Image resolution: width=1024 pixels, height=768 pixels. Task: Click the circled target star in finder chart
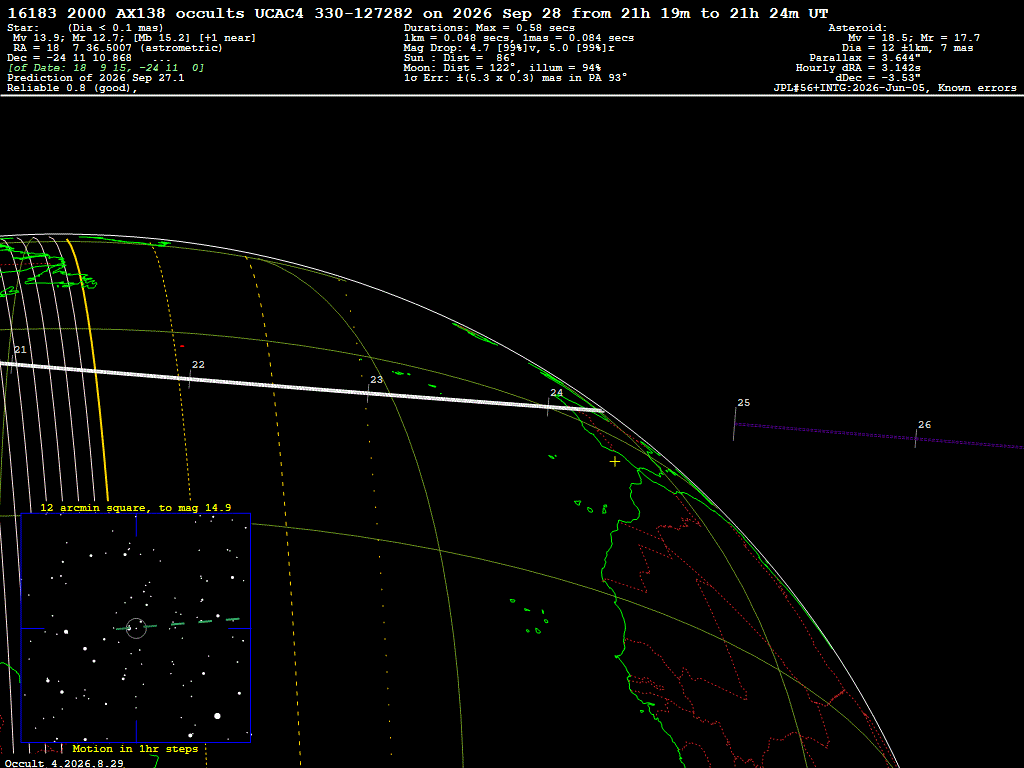pyautogui.click(x=136, y=628)
